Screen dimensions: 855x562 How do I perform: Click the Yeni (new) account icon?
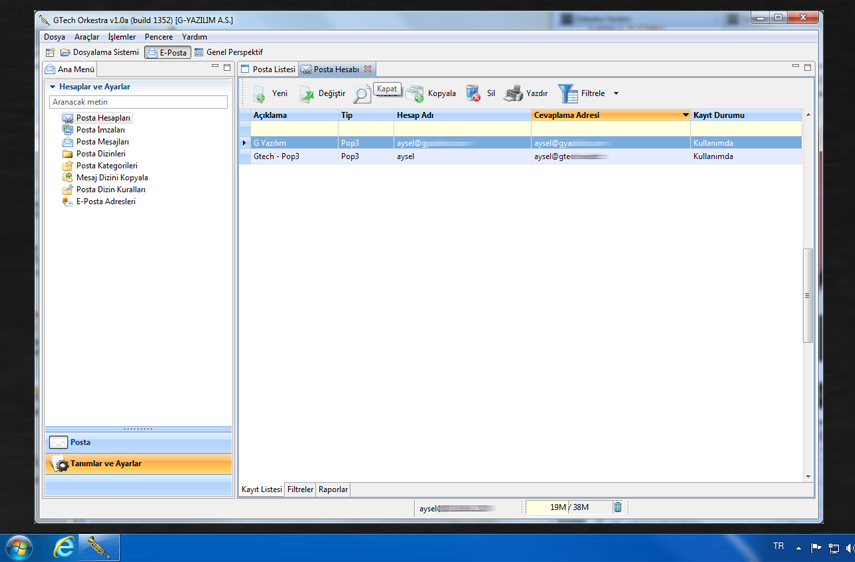(x=259, y=94)
